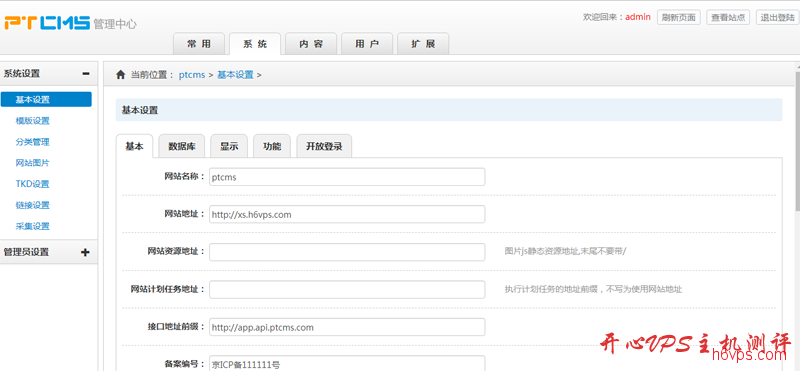Click the 刷新页面 button
This screenshot has height=371, width=800.
tap(679, 17)
